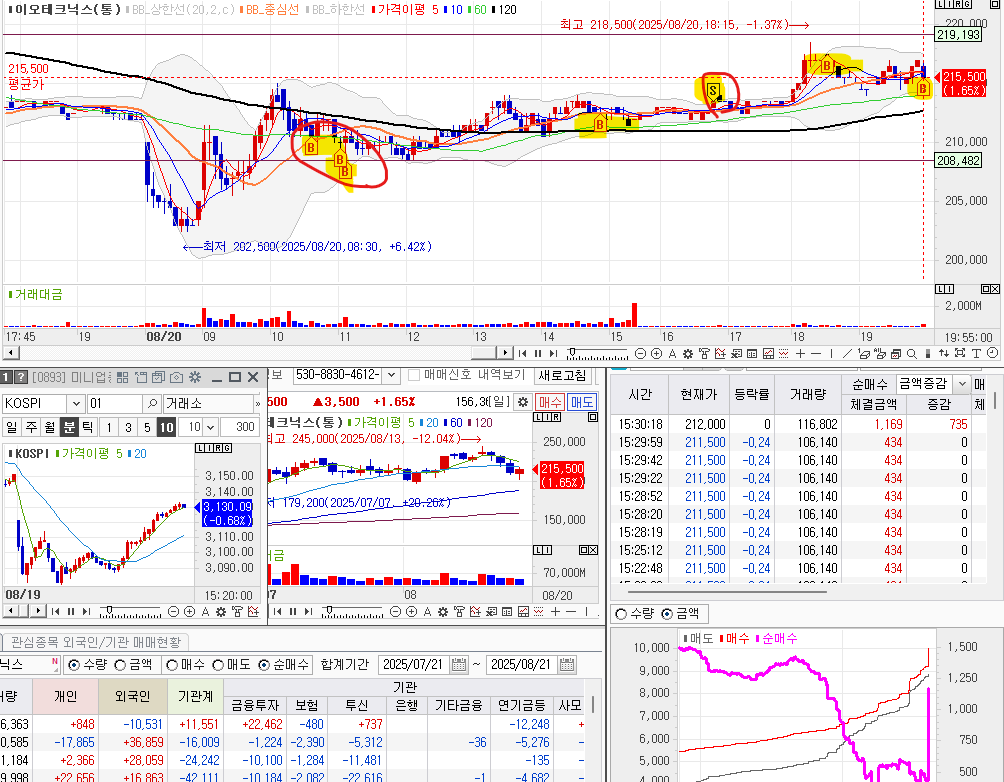The width and height of the screenshot is (1004, 782).
Task: Click the blue 매도 sell button
Action: point(581,402)
